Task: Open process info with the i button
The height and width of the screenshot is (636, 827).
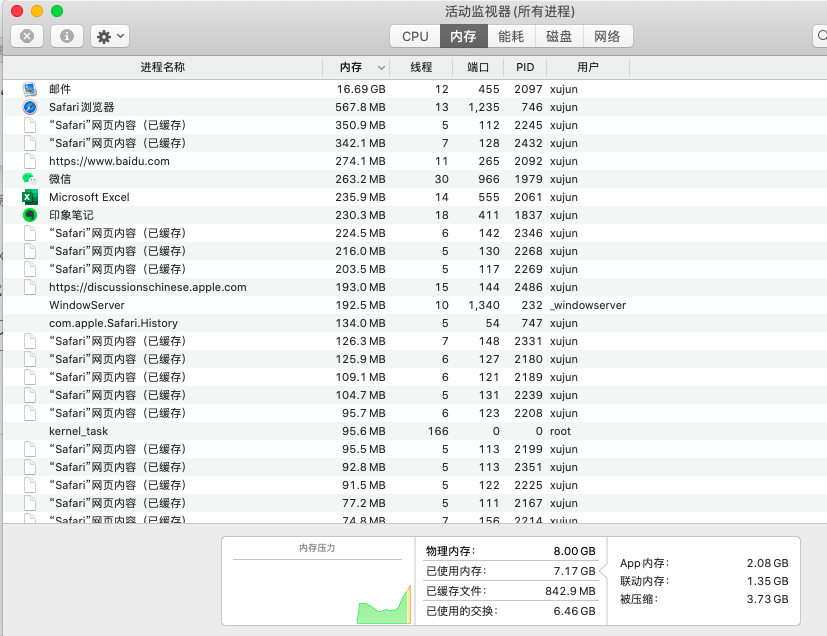Action: (67, 36)
